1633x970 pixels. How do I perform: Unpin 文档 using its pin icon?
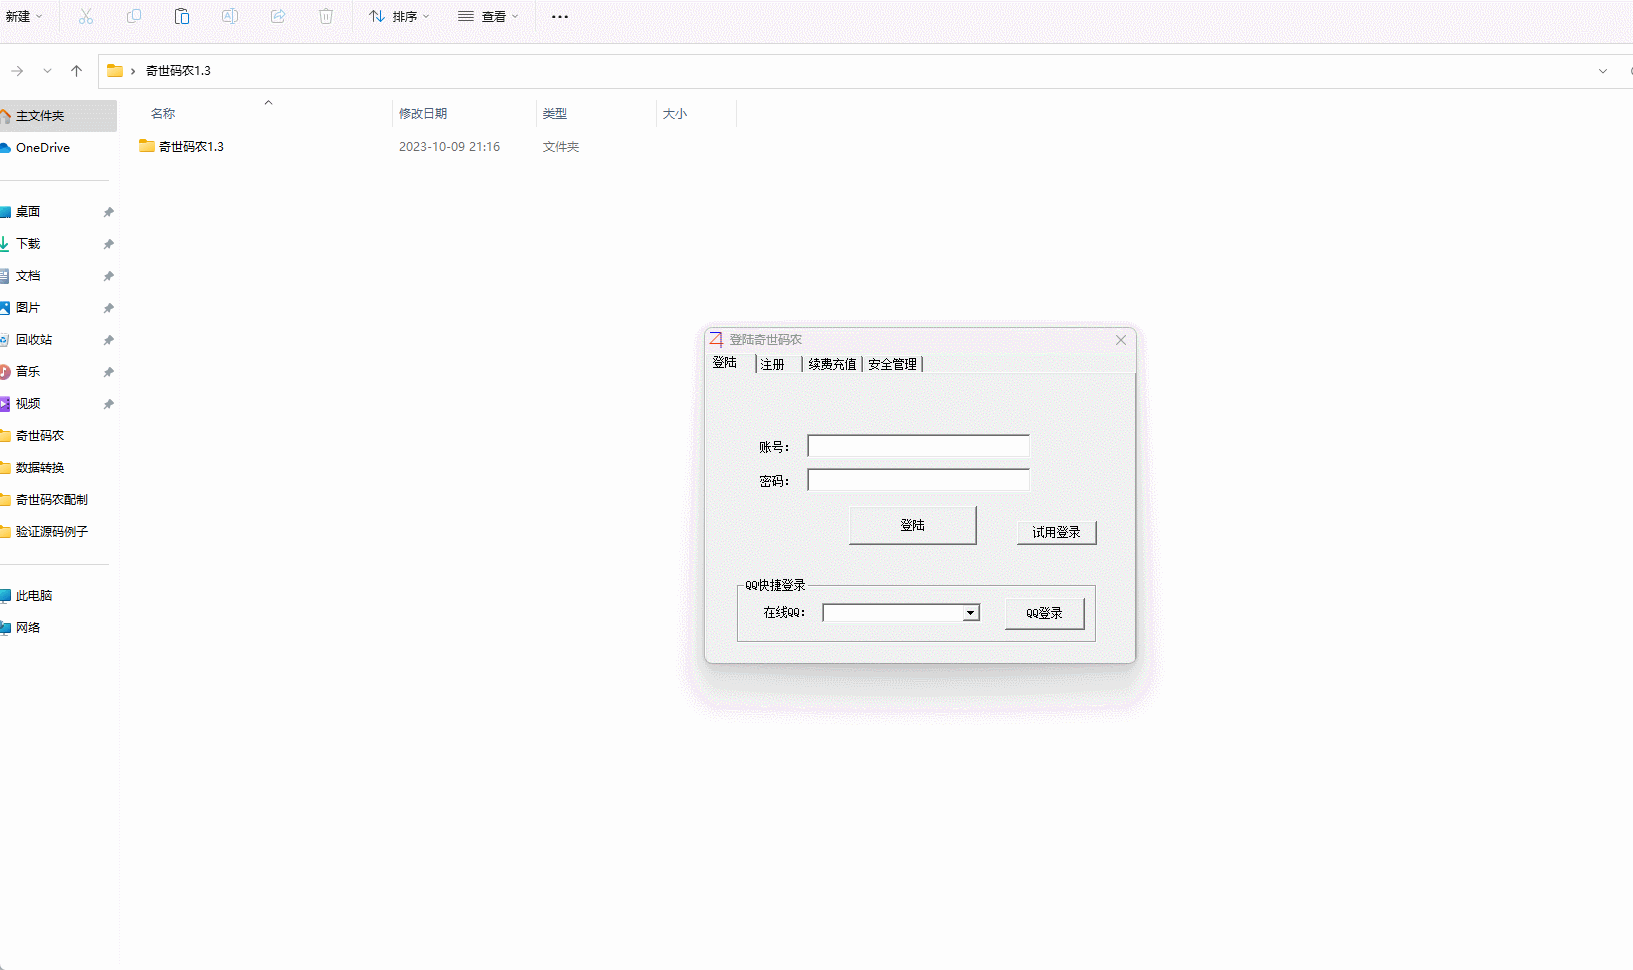[x=108, y=276]
